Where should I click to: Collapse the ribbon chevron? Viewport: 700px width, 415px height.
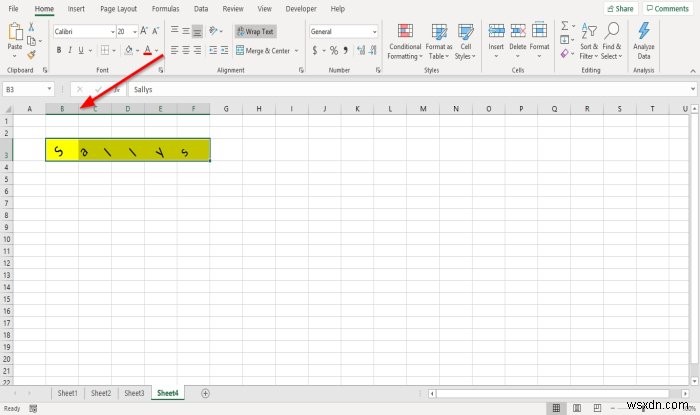tap(693, 71)
